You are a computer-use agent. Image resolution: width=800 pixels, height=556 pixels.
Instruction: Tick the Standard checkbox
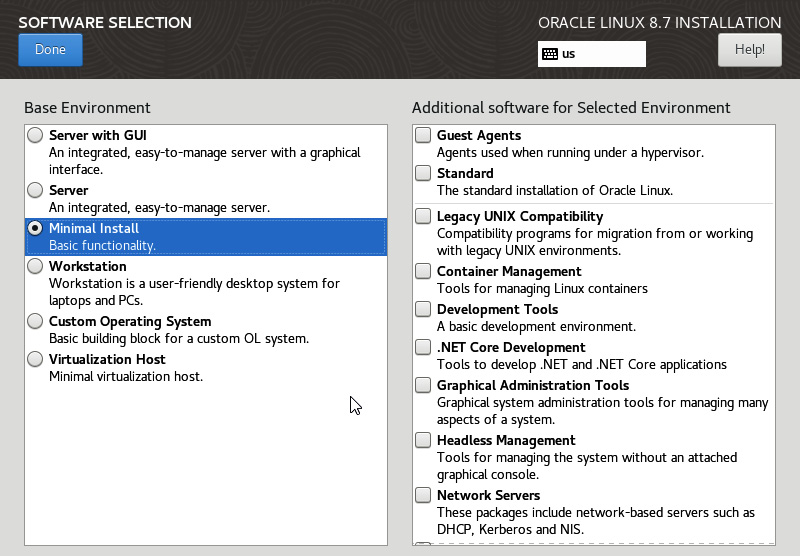coord(423,173)
